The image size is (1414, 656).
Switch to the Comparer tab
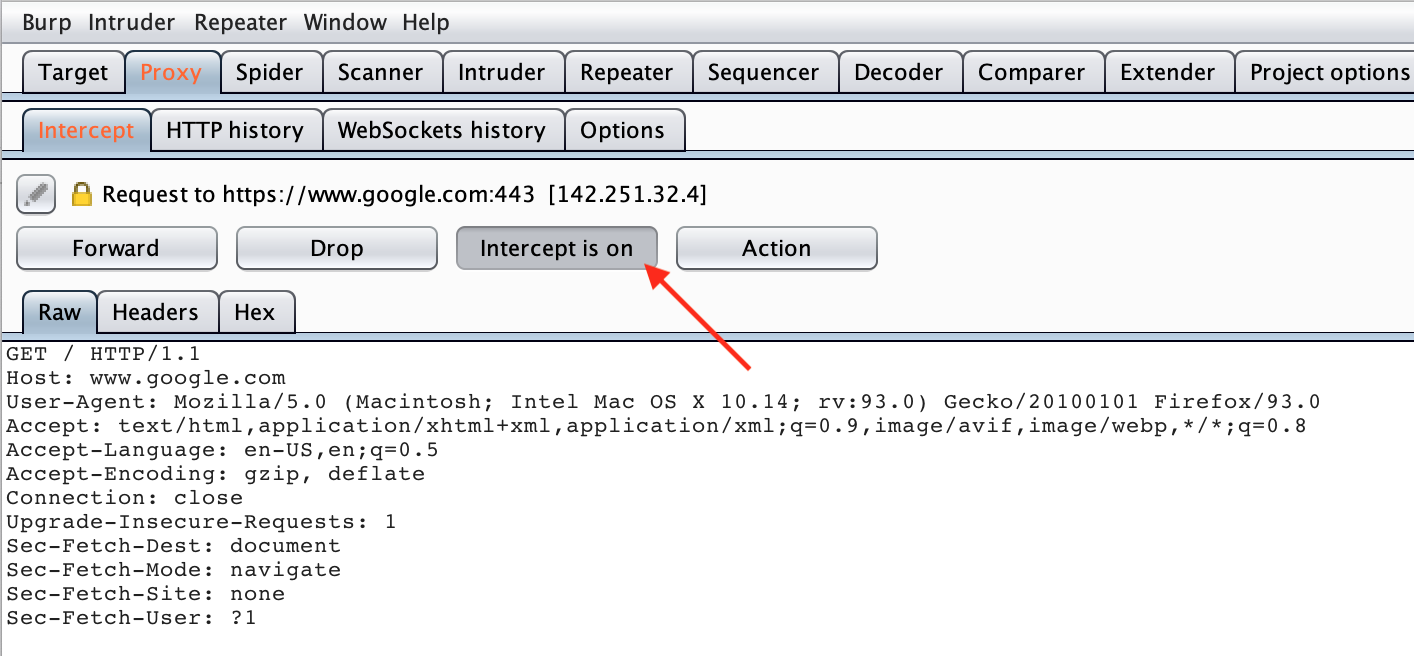(x=1033, y=71)
